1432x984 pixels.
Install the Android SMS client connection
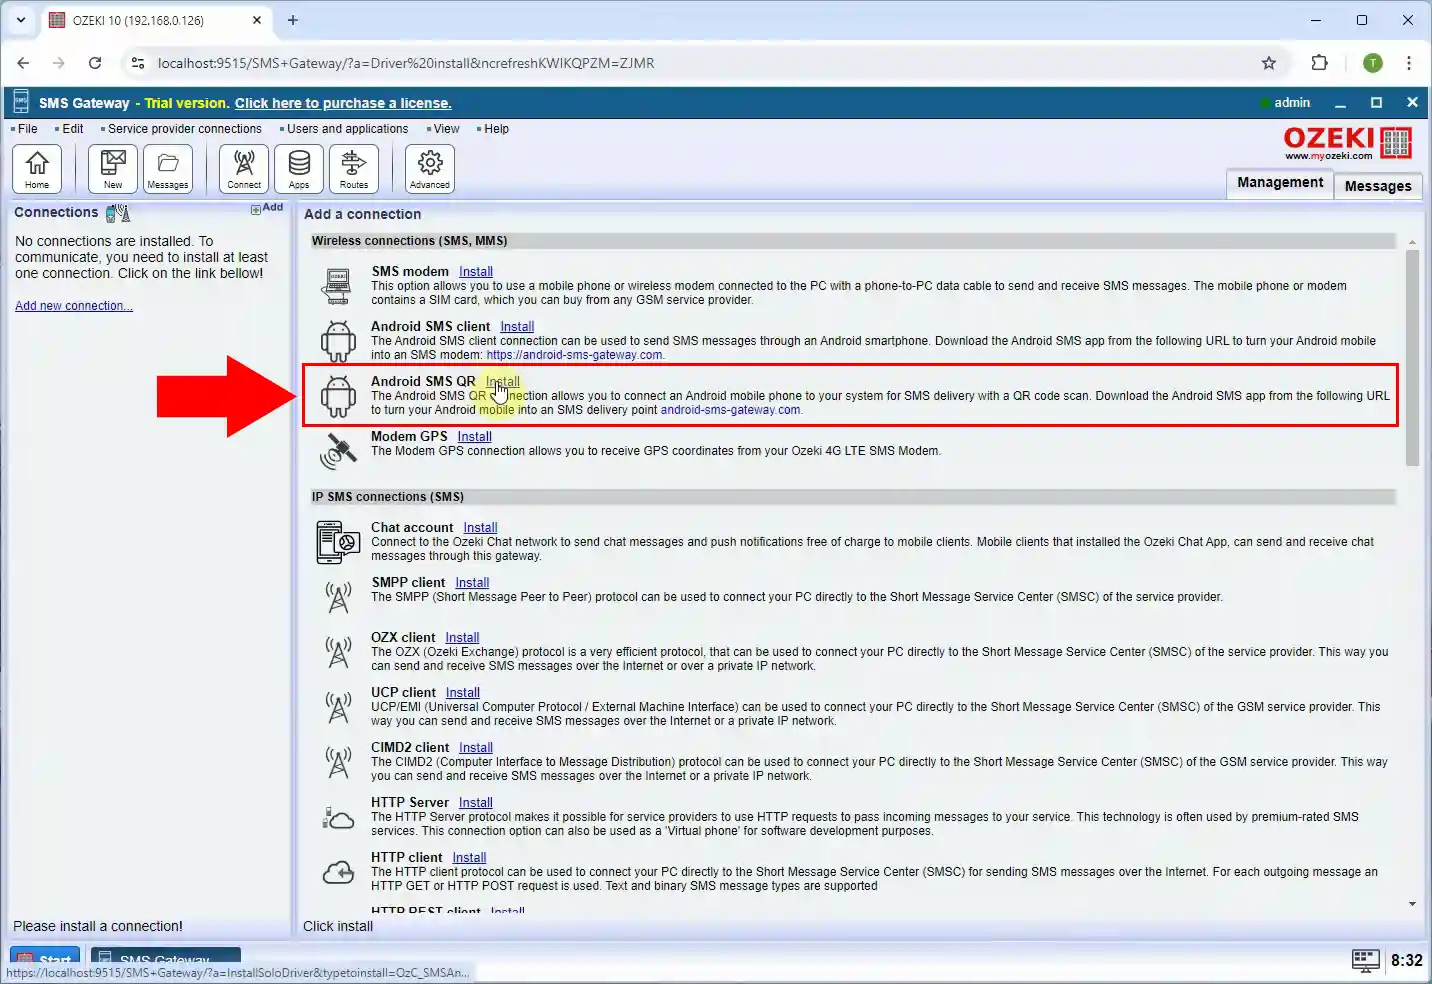517,327
